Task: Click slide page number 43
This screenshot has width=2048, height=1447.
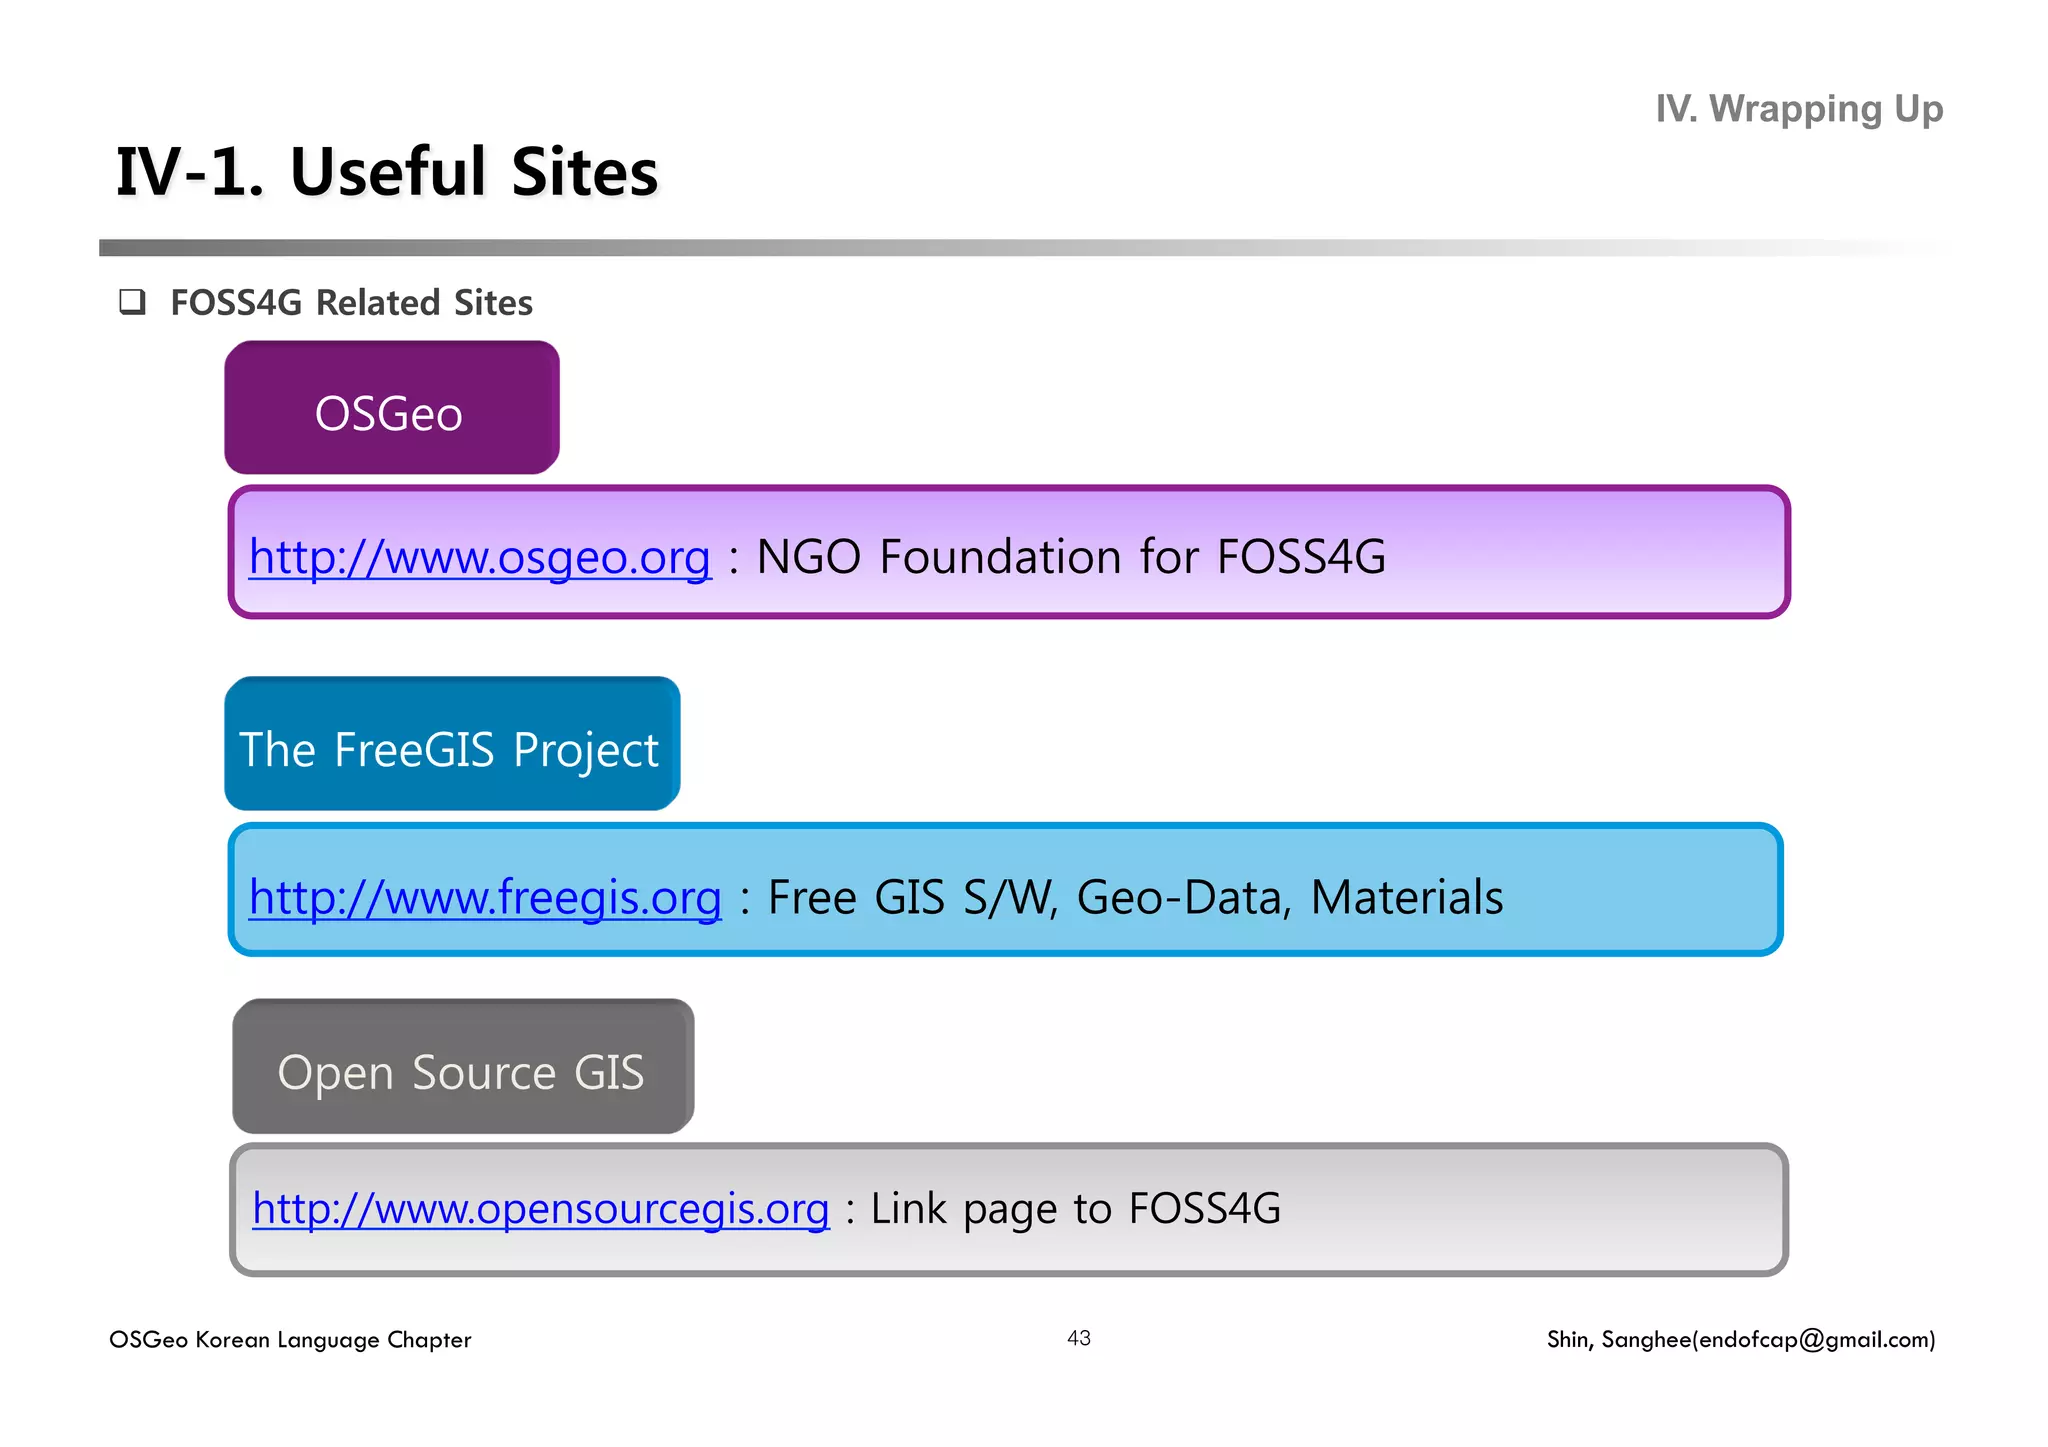Action: pos(1079,1338)
